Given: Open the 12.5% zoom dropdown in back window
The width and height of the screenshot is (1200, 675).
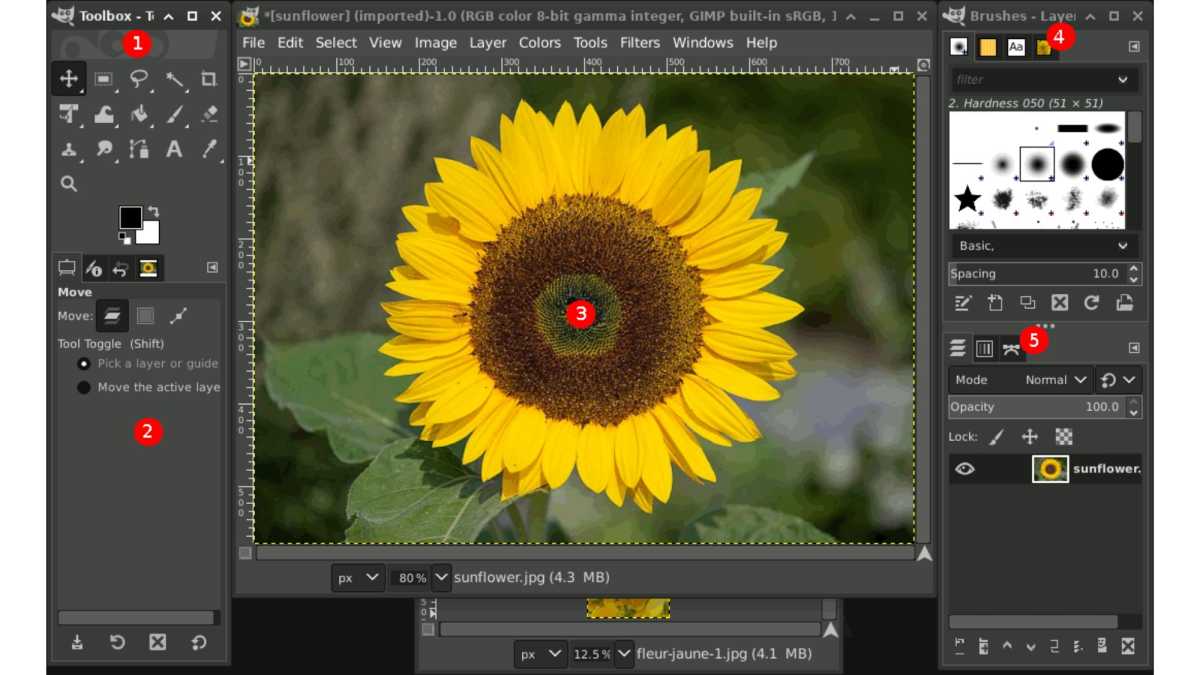Looking at the screenshot, I should click(624, 654).
